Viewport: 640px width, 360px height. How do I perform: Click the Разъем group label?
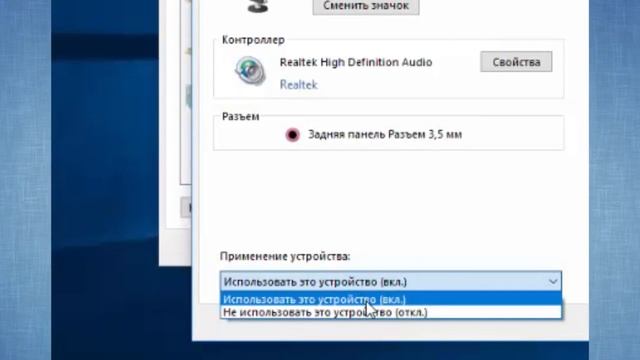pos(240,117)
